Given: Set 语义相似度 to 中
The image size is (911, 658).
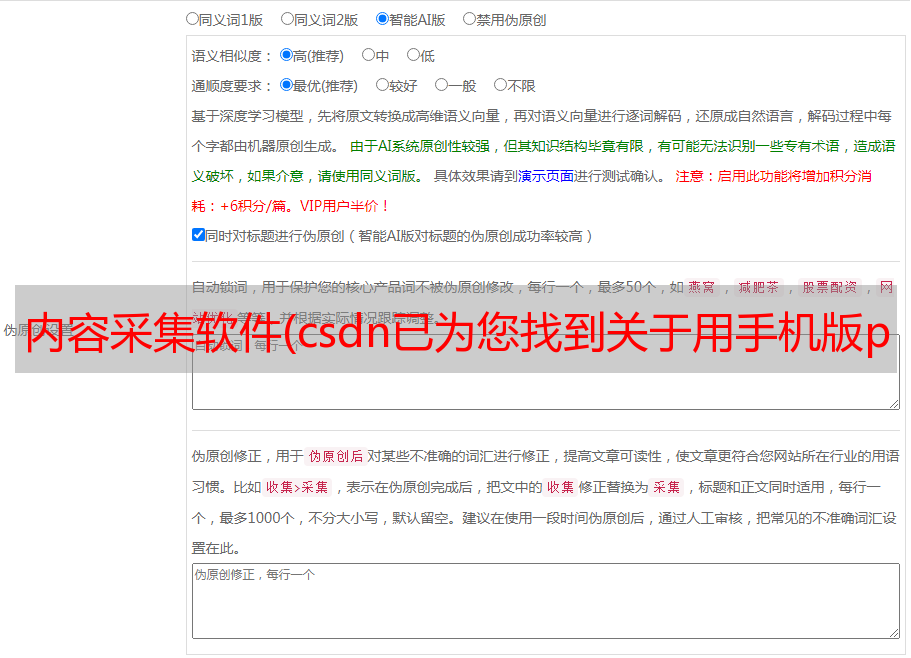Looking at the screenshot, I should click(368, 55).
